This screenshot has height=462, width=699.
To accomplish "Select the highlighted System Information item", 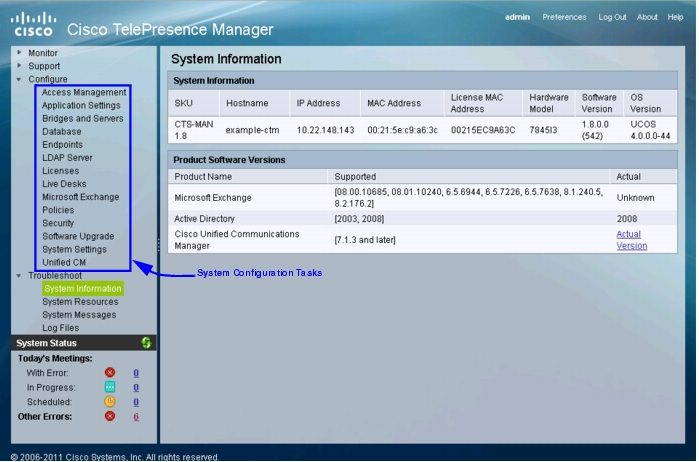I will (83, 289).
